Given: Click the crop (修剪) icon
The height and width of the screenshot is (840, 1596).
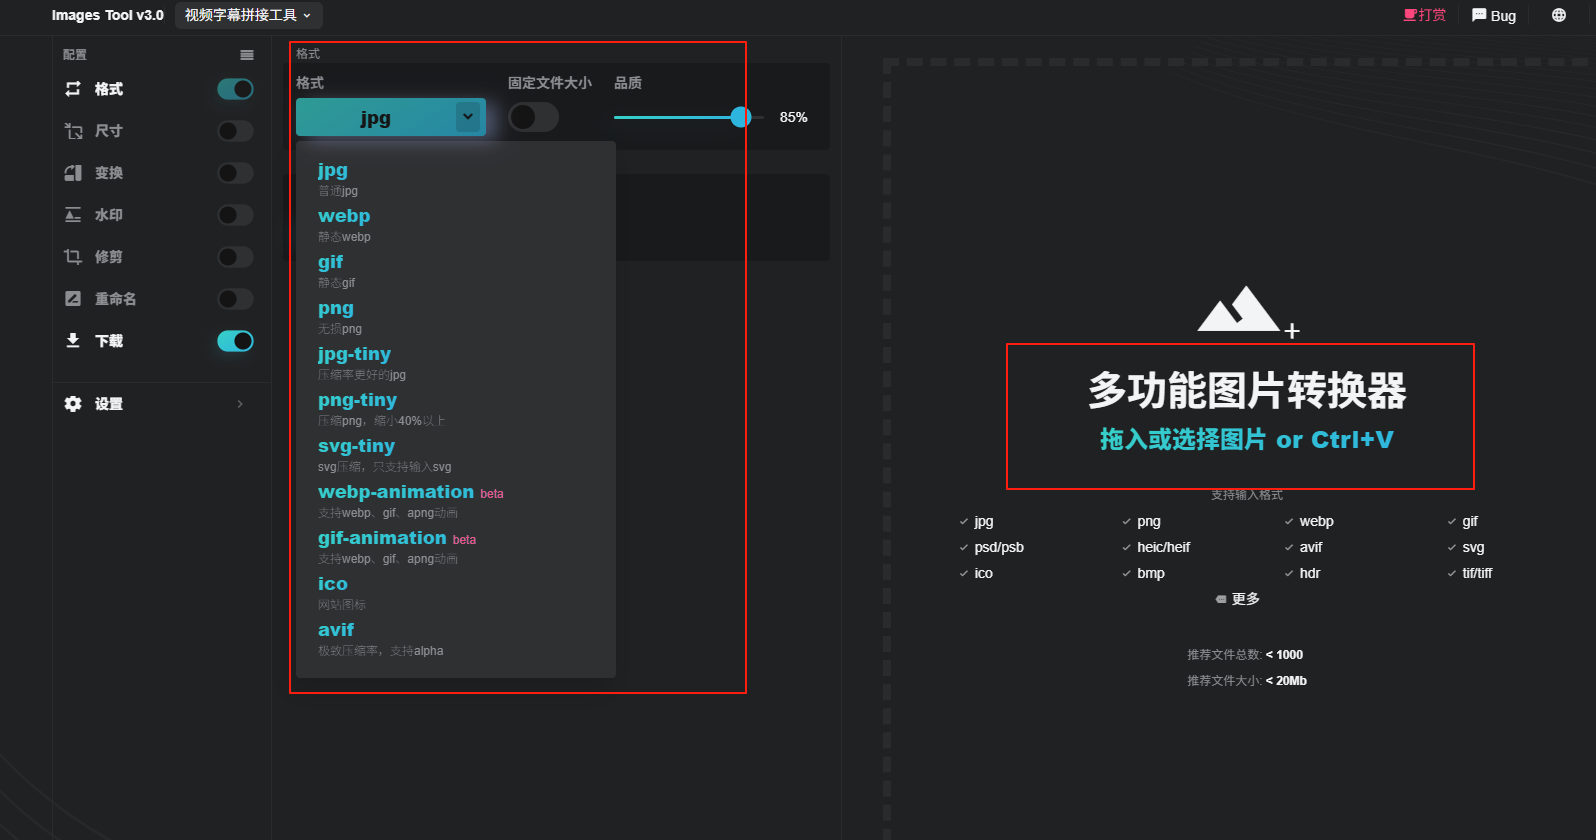Looking at the screenshot, I should pyautogui.click(x=73, y=257).
